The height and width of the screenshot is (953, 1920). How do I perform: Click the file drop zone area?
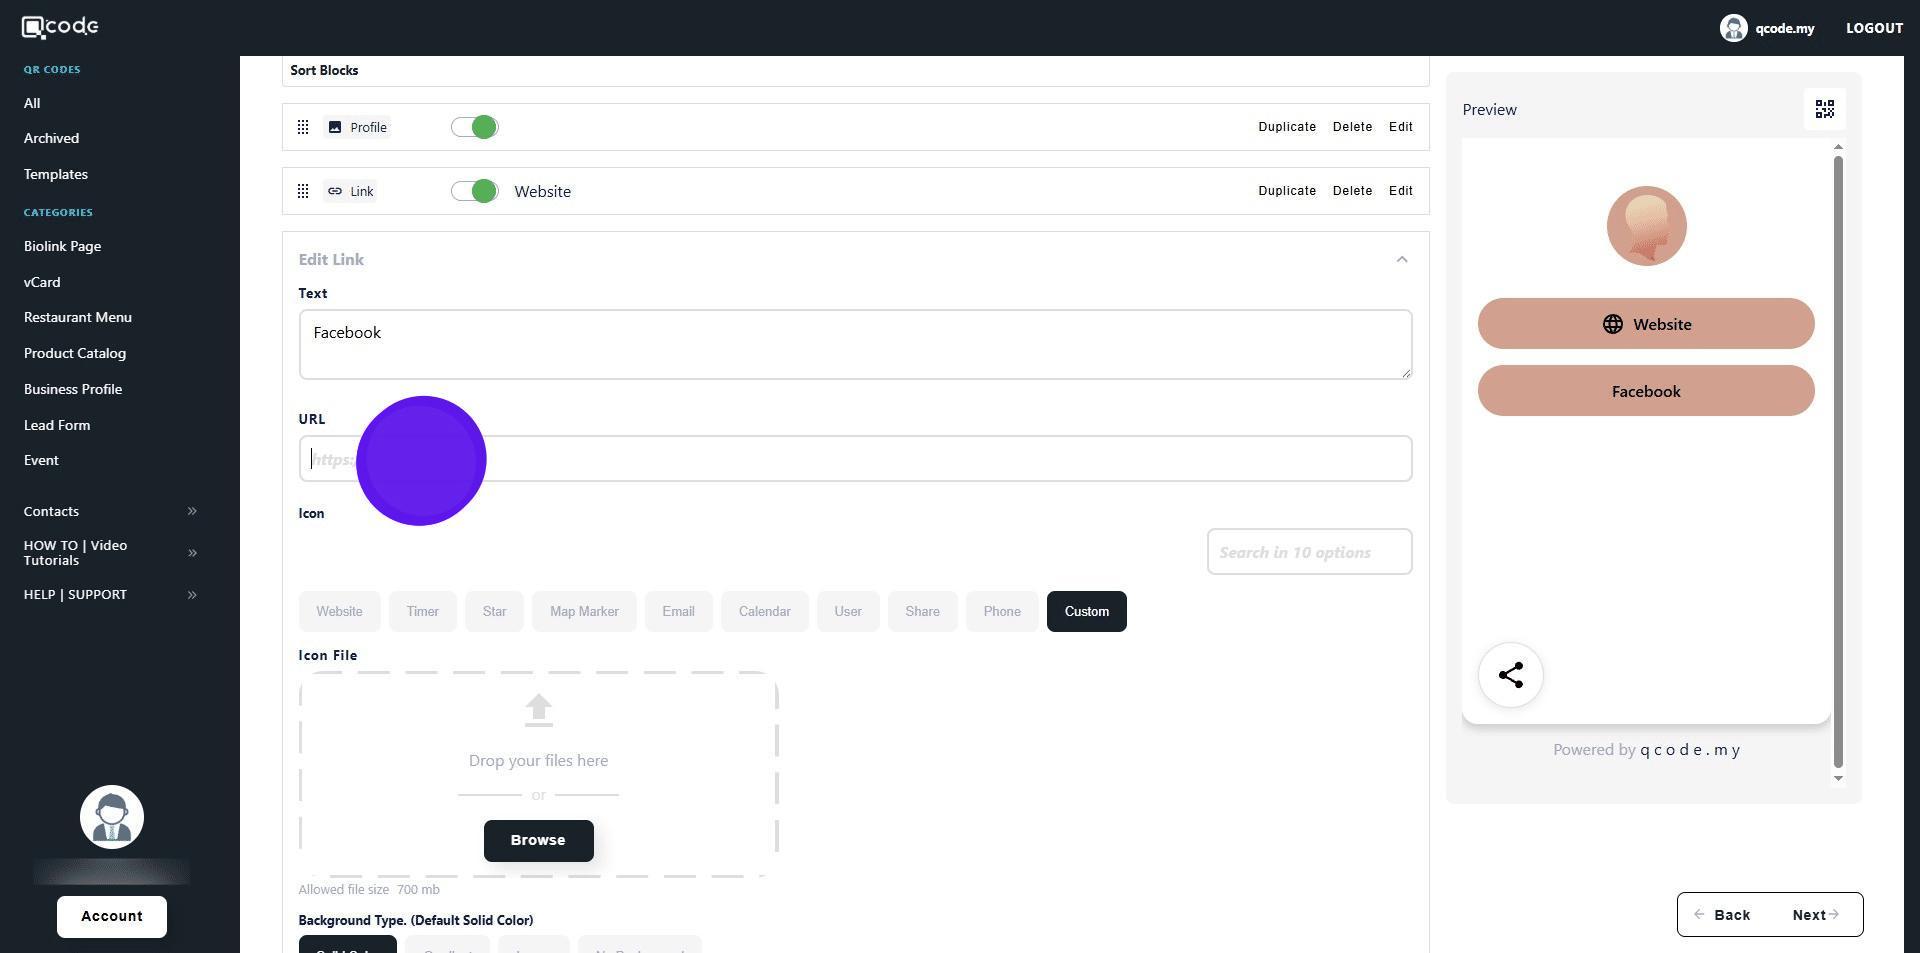pyautogui.click(x=538, y=775)
